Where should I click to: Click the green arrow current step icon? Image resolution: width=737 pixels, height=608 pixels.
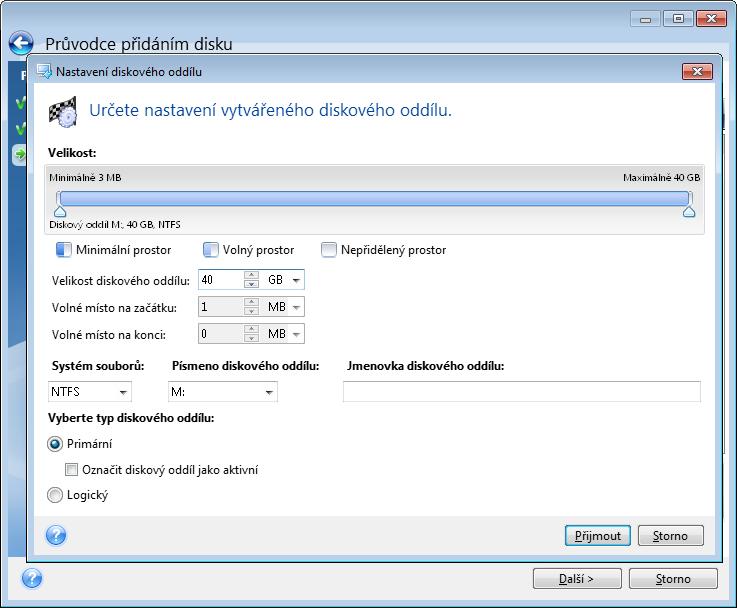click(x=20, y=154)
